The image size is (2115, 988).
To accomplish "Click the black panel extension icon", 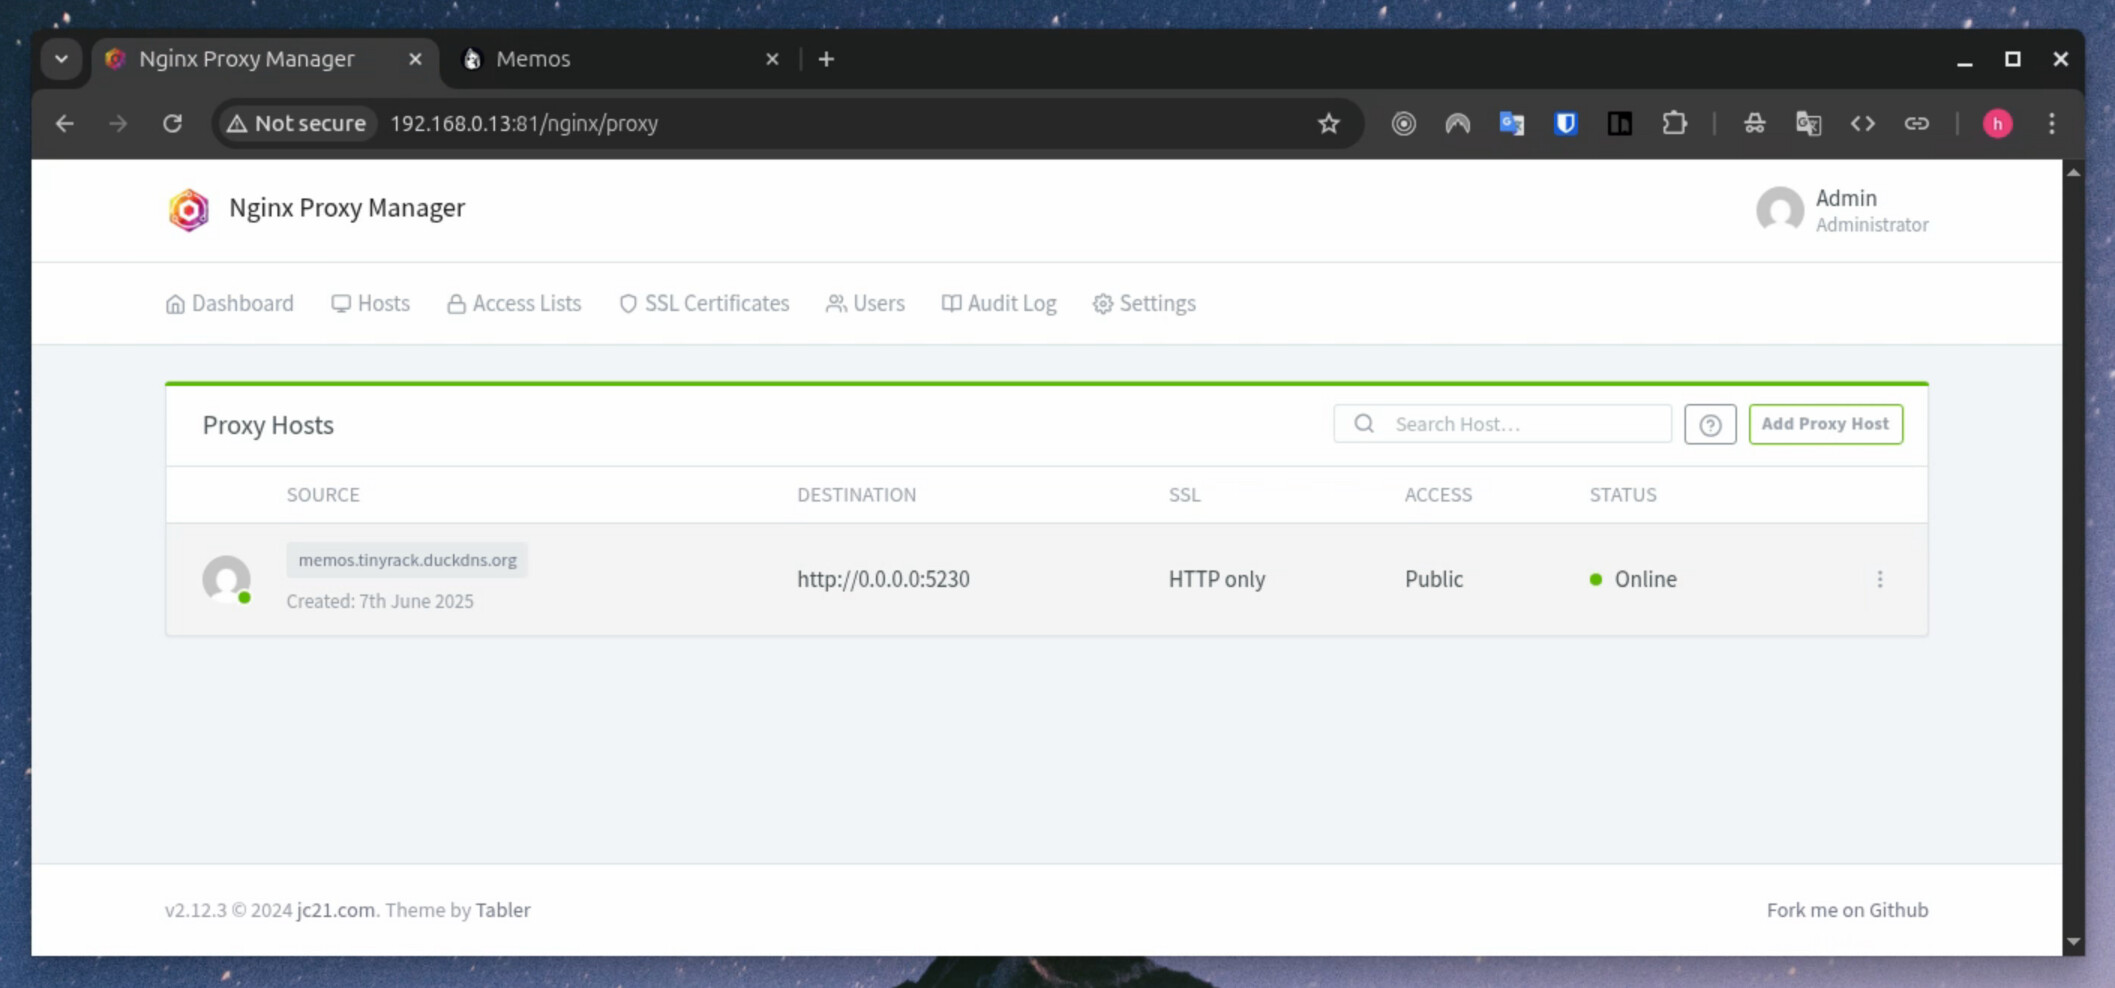I will 1619,123.
